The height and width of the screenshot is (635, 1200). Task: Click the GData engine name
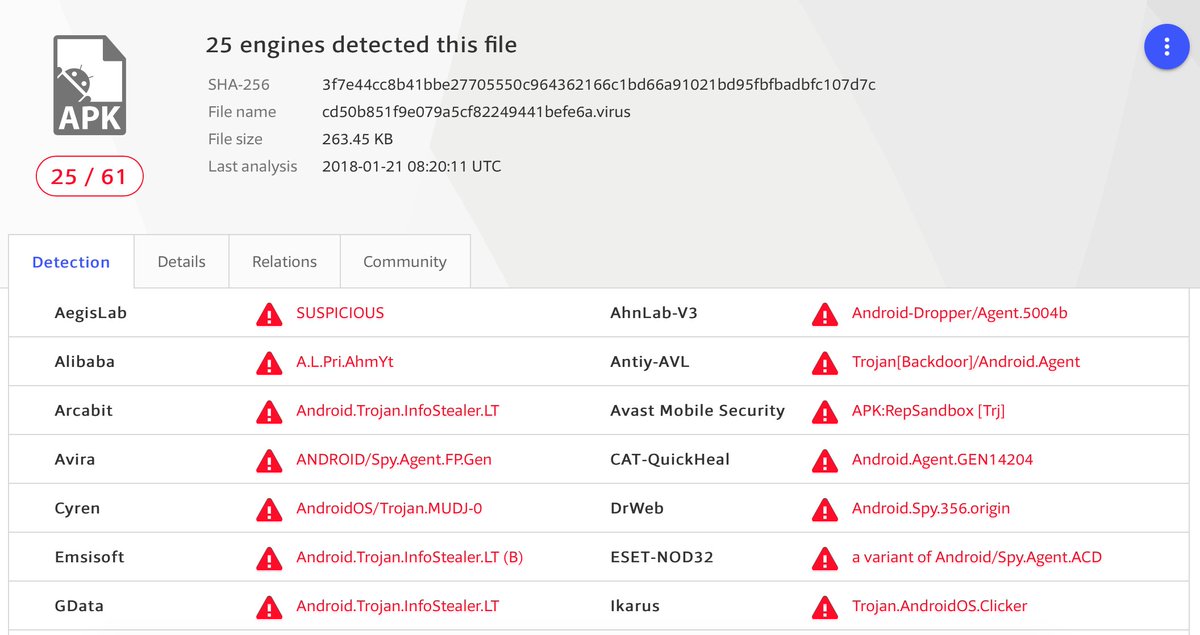pyautogui.click(x=79, y=606)
